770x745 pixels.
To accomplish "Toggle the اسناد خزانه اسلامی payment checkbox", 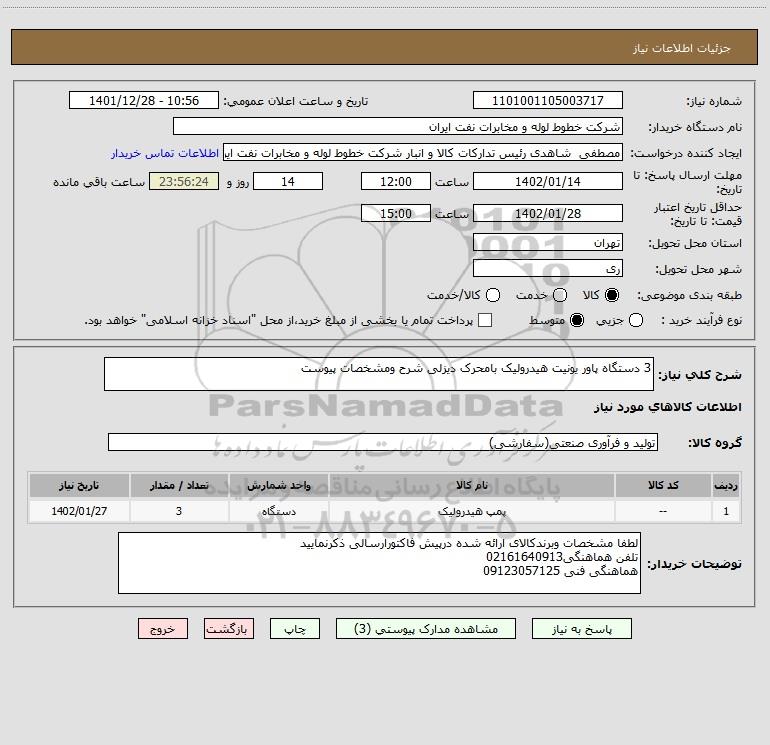I will [485, 321].
